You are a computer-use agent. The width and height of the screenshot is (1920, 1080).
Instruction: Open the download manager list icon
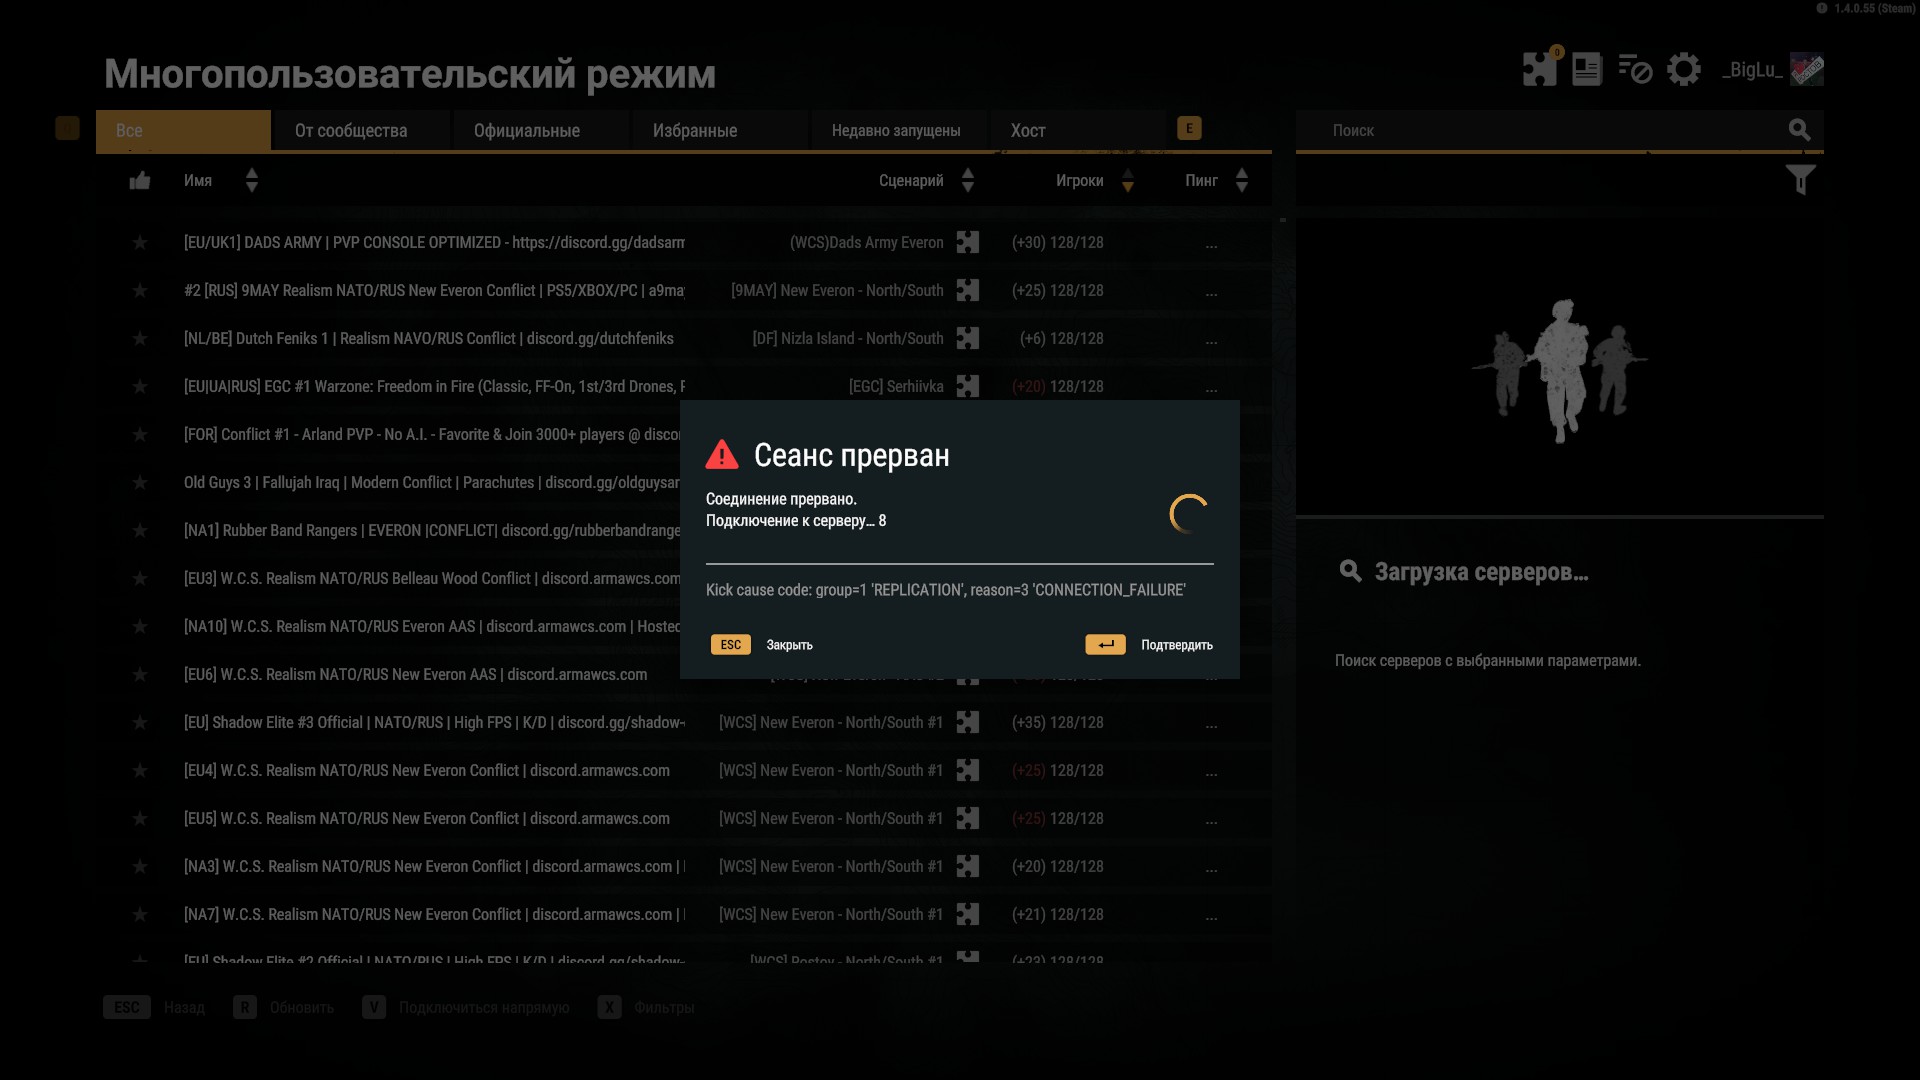1635,69
